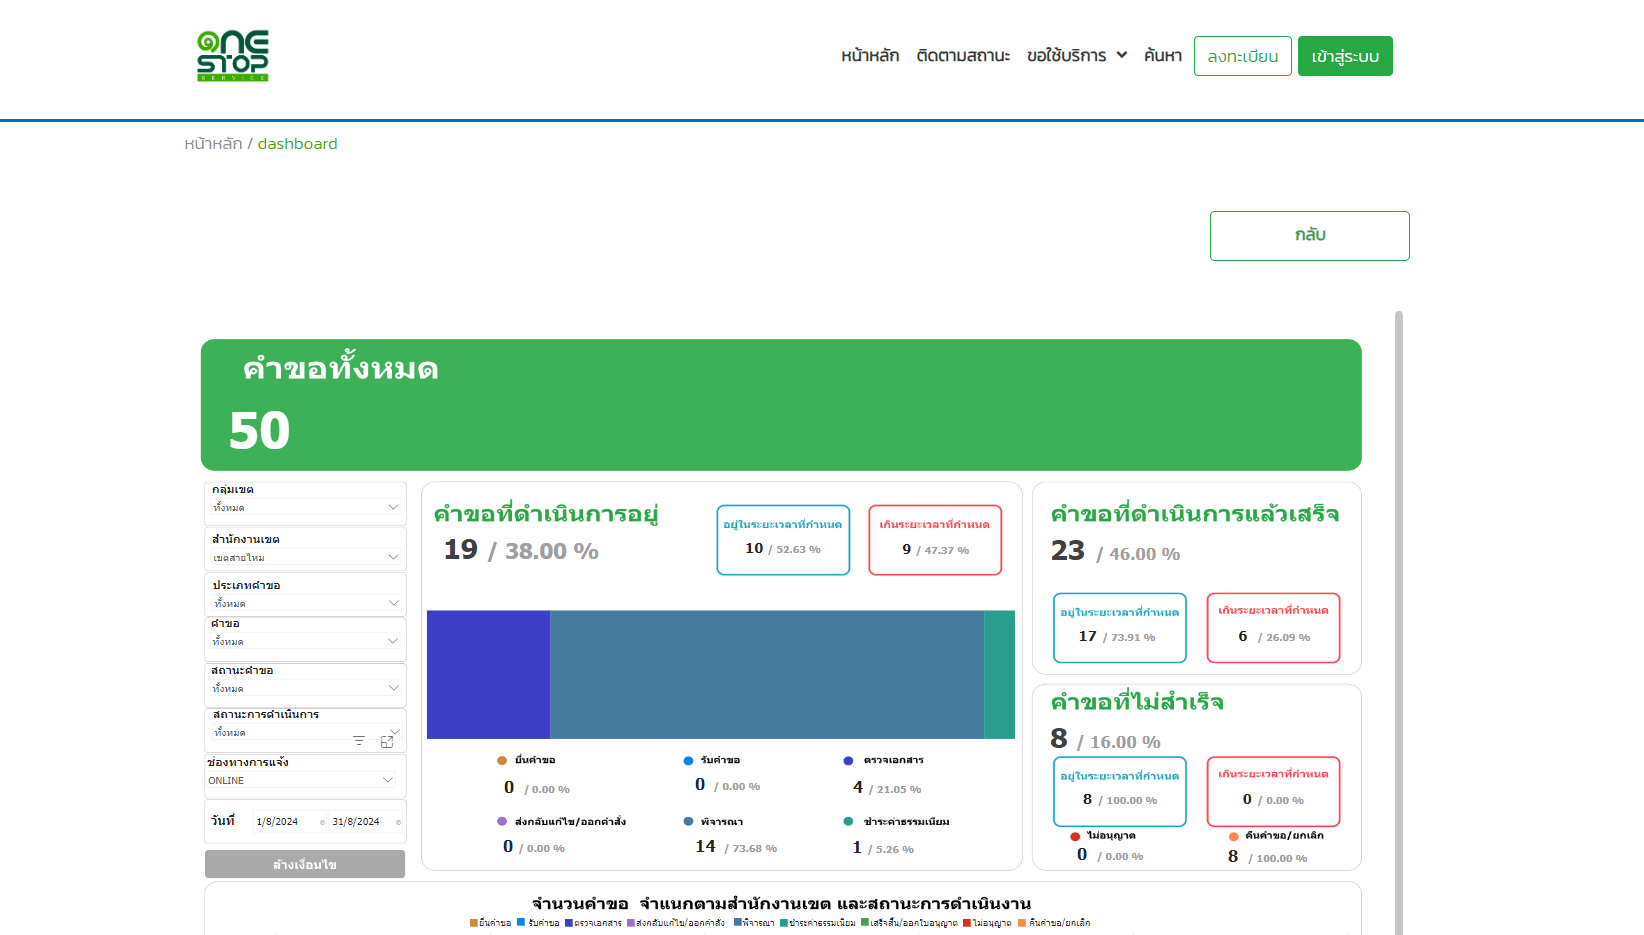Expand the กลุ่มเขต dropdown

pyautogui.click(x=305, y=507)
